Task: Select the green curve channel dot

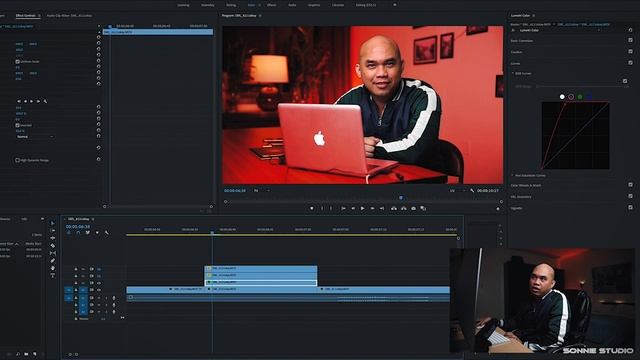Action: [x=580, y=97]
